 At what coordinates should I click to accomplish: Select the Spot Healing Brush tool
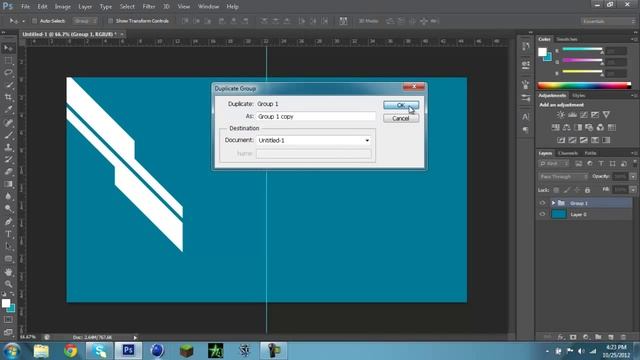click(8, 122)
